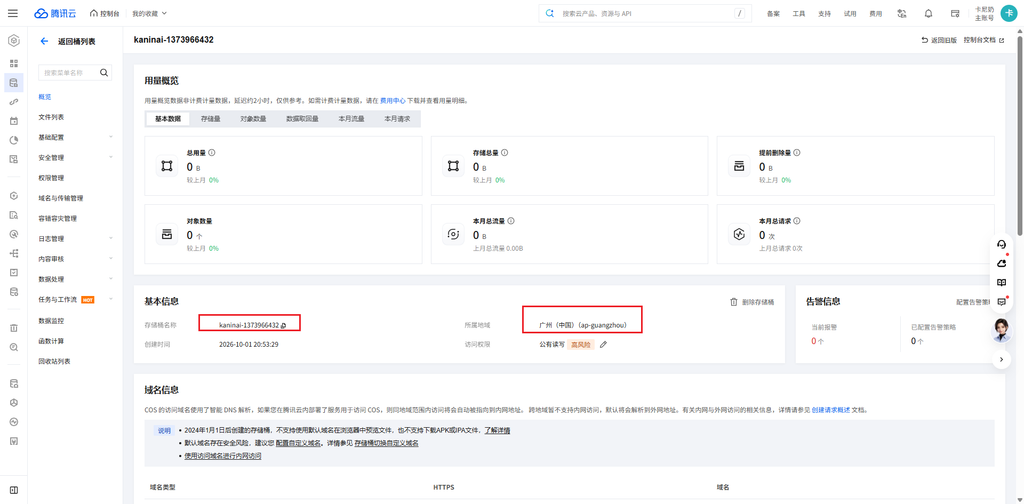Click the info icon next to 存储总量

point(504,152)
